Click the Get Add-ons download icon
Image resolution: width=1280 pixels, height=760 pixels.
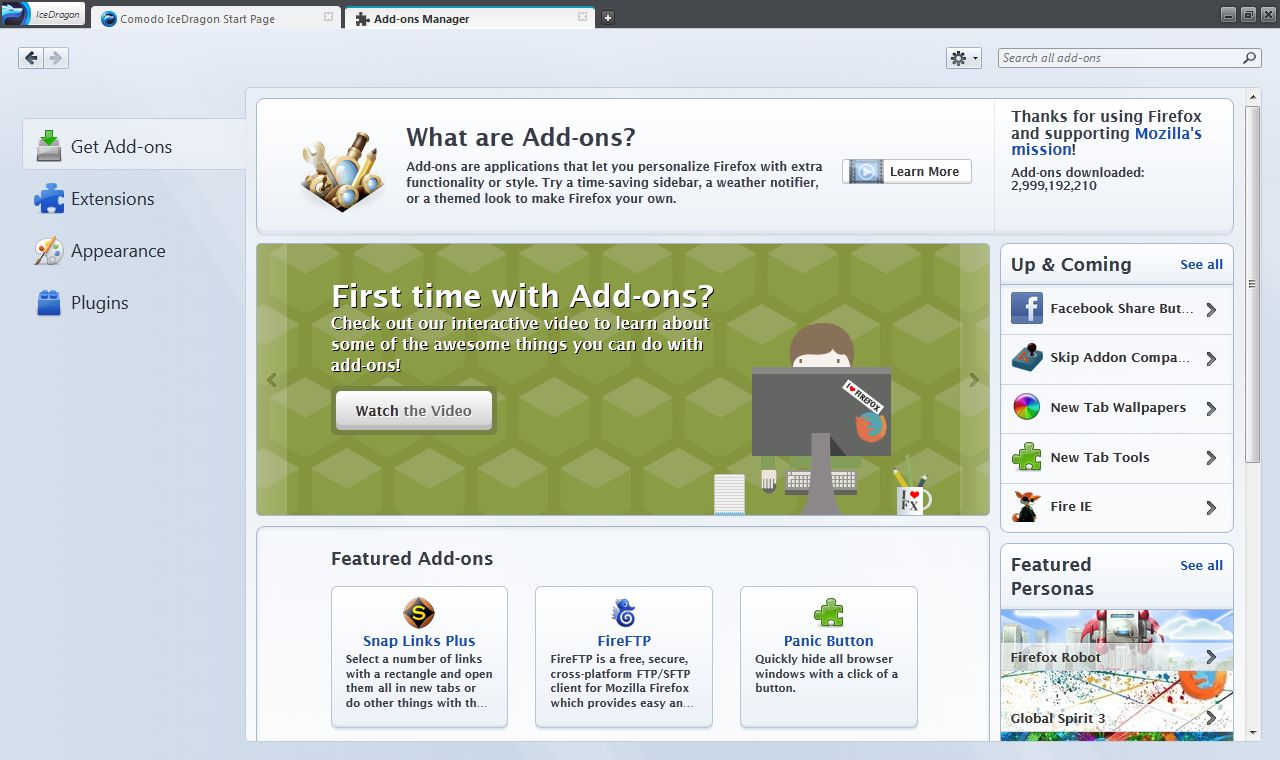(x=48, y=146)
